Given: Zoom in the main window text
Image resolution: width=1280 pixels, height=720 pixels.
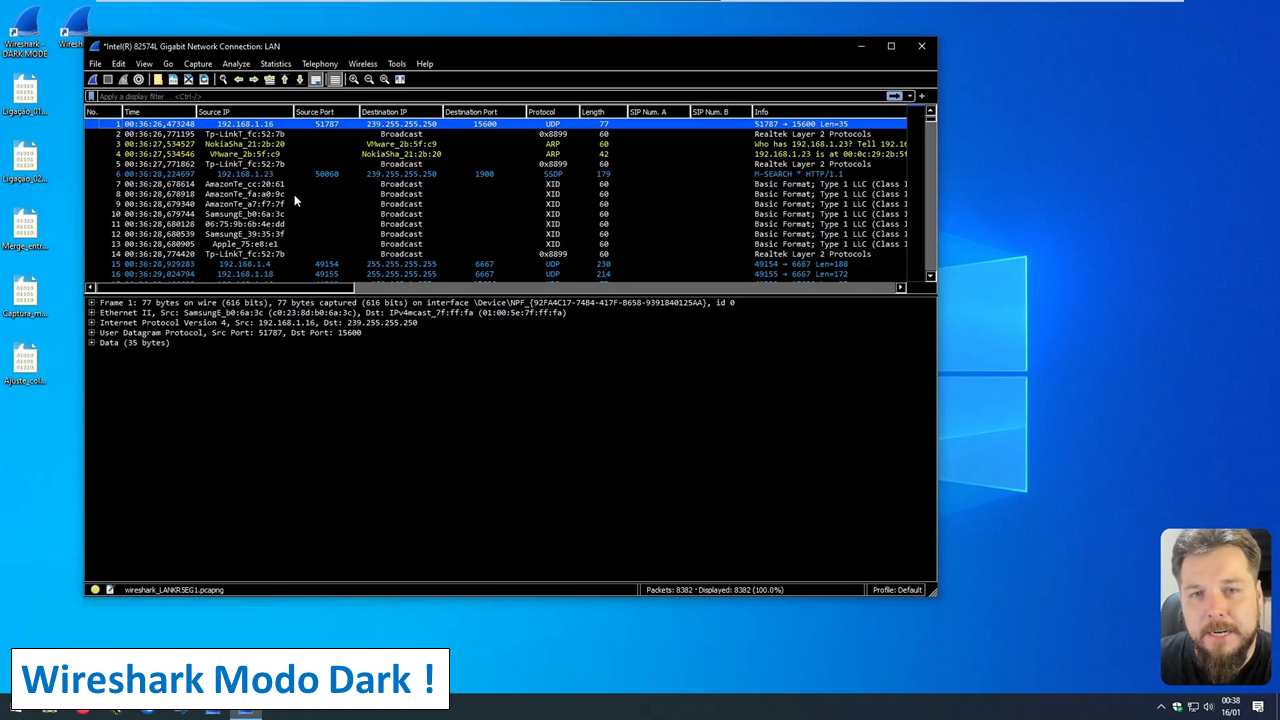Looking at the screenshot, I should point(354,80).
